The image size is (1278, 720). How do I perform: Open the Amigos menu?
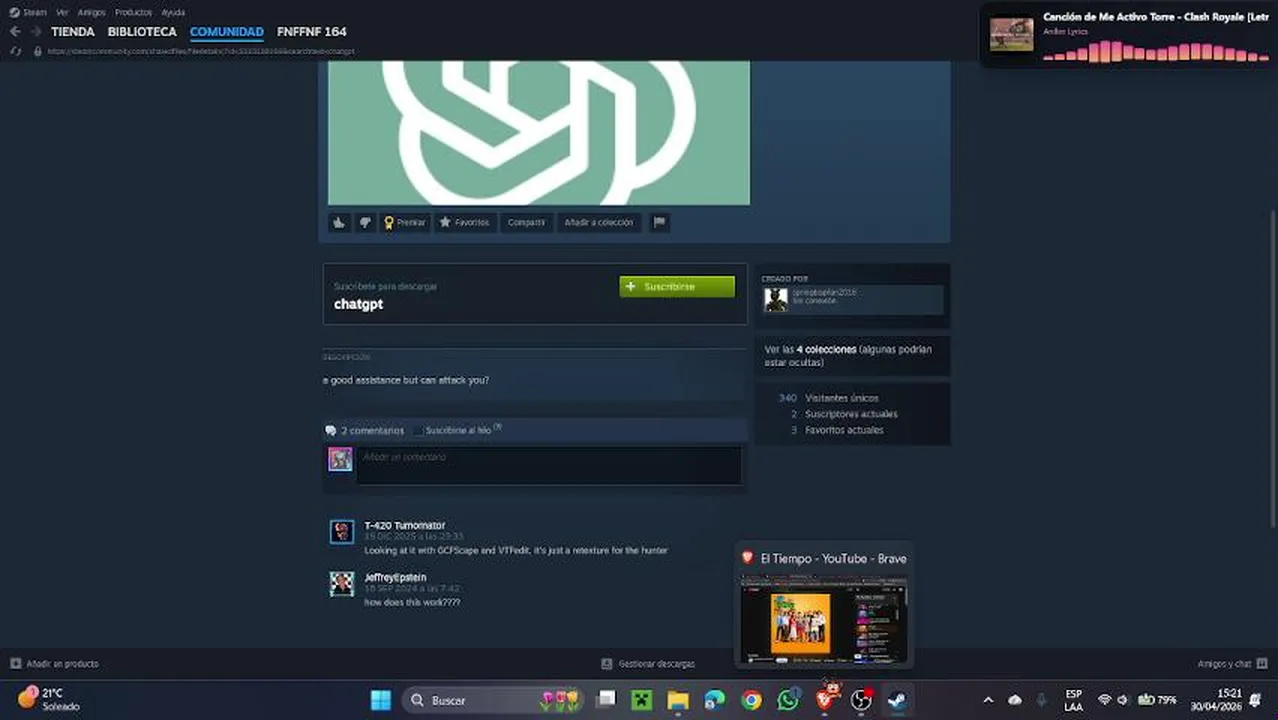point(91,12)
